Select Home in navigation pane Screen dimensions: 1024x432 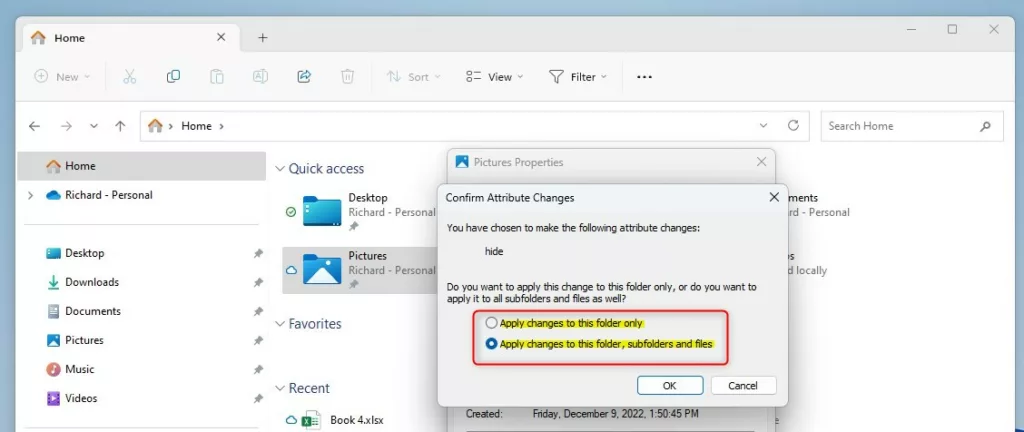tap(142, 166)
